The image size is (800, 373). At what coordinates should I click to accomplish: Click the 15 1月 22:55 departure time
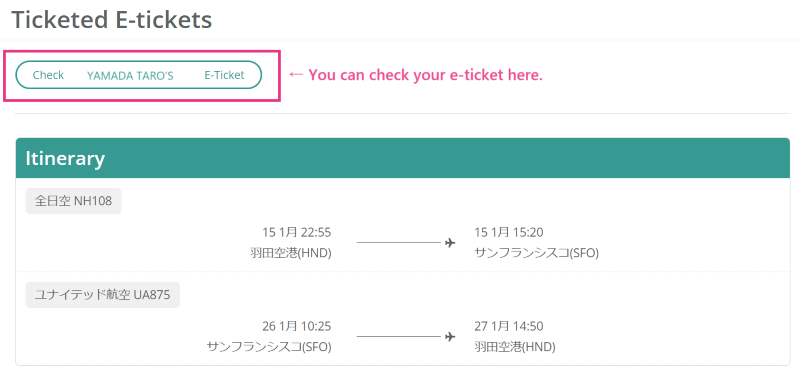(297, 233)
